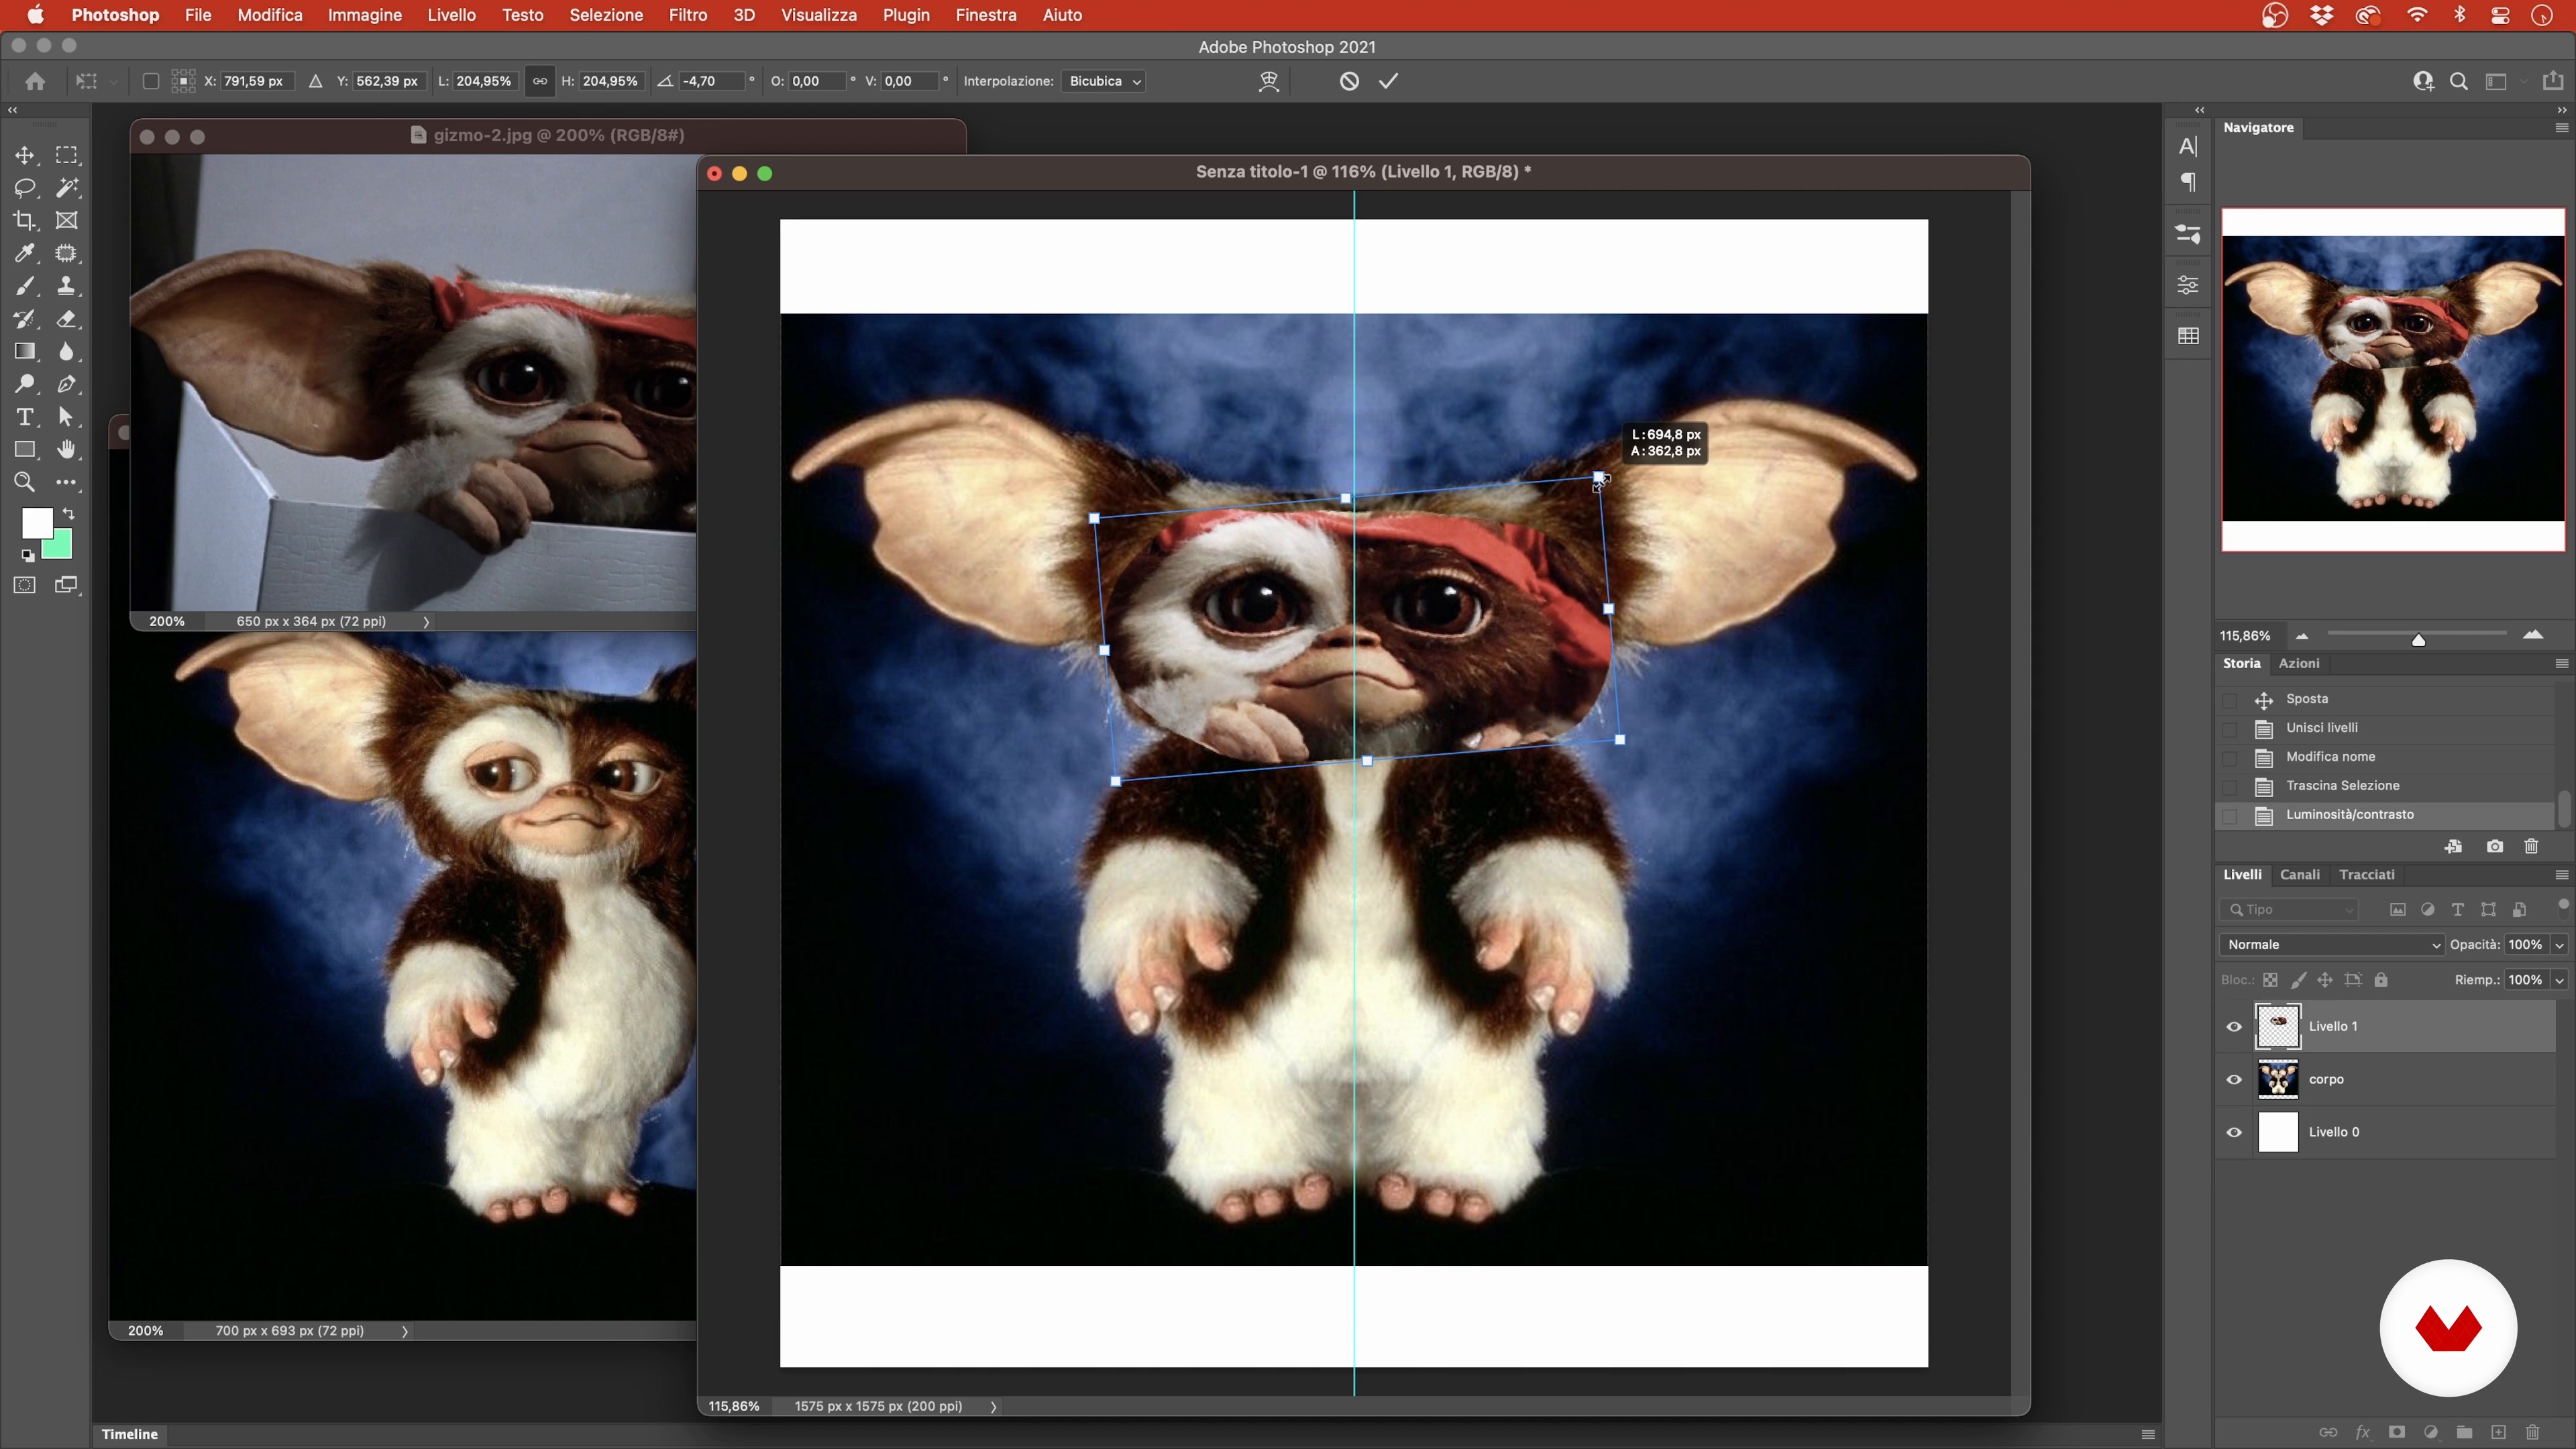This screenshot has height=1449, width=2576.
Task: Click the Home button in options bar
Action: pyautogui.click(x=35, y=81)
